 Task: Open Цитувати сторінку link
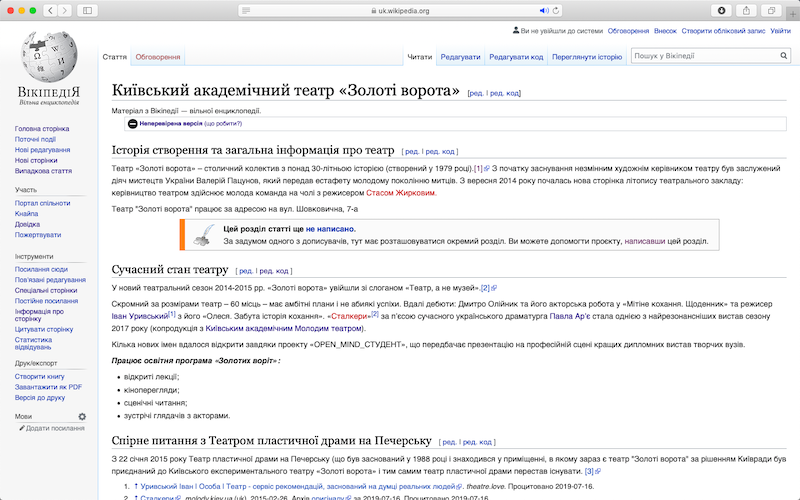[44, 330]
